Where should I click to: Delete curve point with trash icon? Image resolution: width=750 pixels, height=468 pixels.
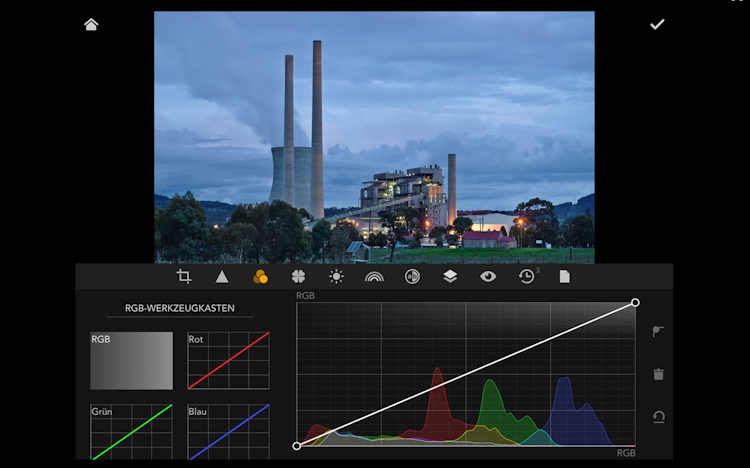coord(658,374)
